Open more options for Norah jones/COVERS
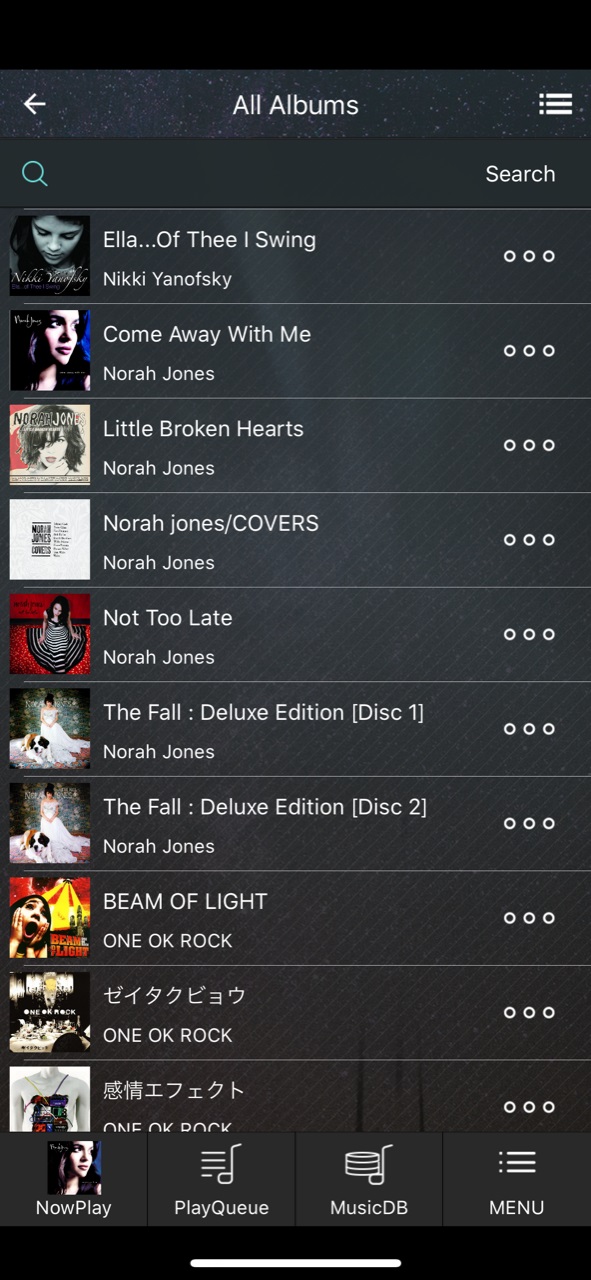This screenshot has height=1280, width=591. [x=529, y=540]
